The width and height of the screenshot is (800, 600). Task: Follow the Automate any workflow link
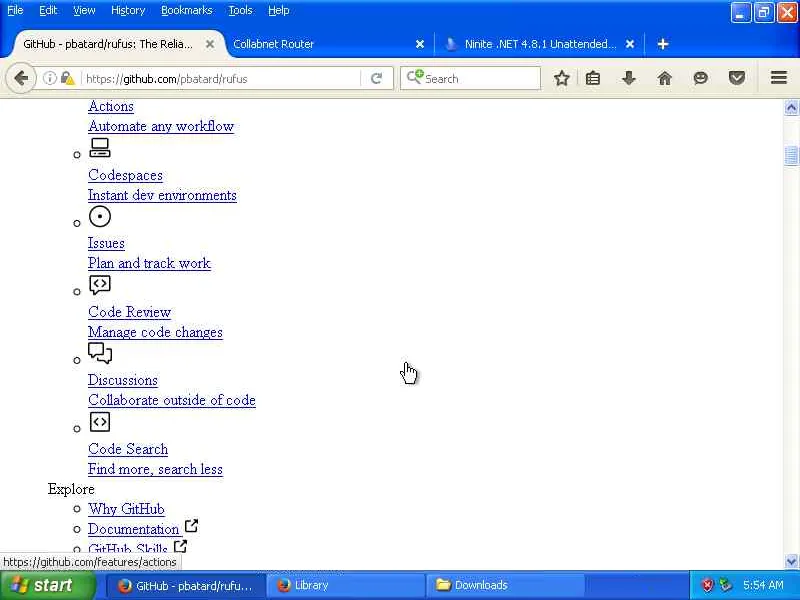(x=161, y=126)
